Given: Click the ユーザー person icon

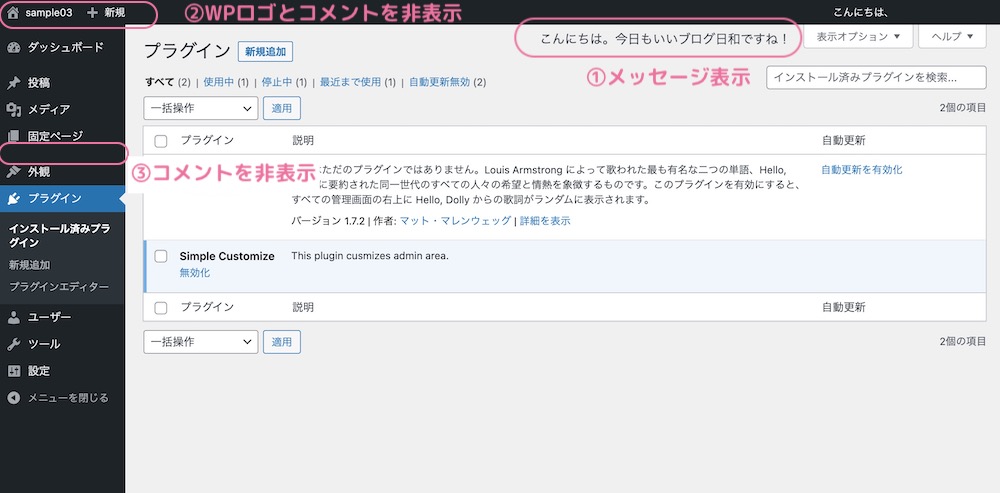Looking at the screenshot, I should 14,318.
